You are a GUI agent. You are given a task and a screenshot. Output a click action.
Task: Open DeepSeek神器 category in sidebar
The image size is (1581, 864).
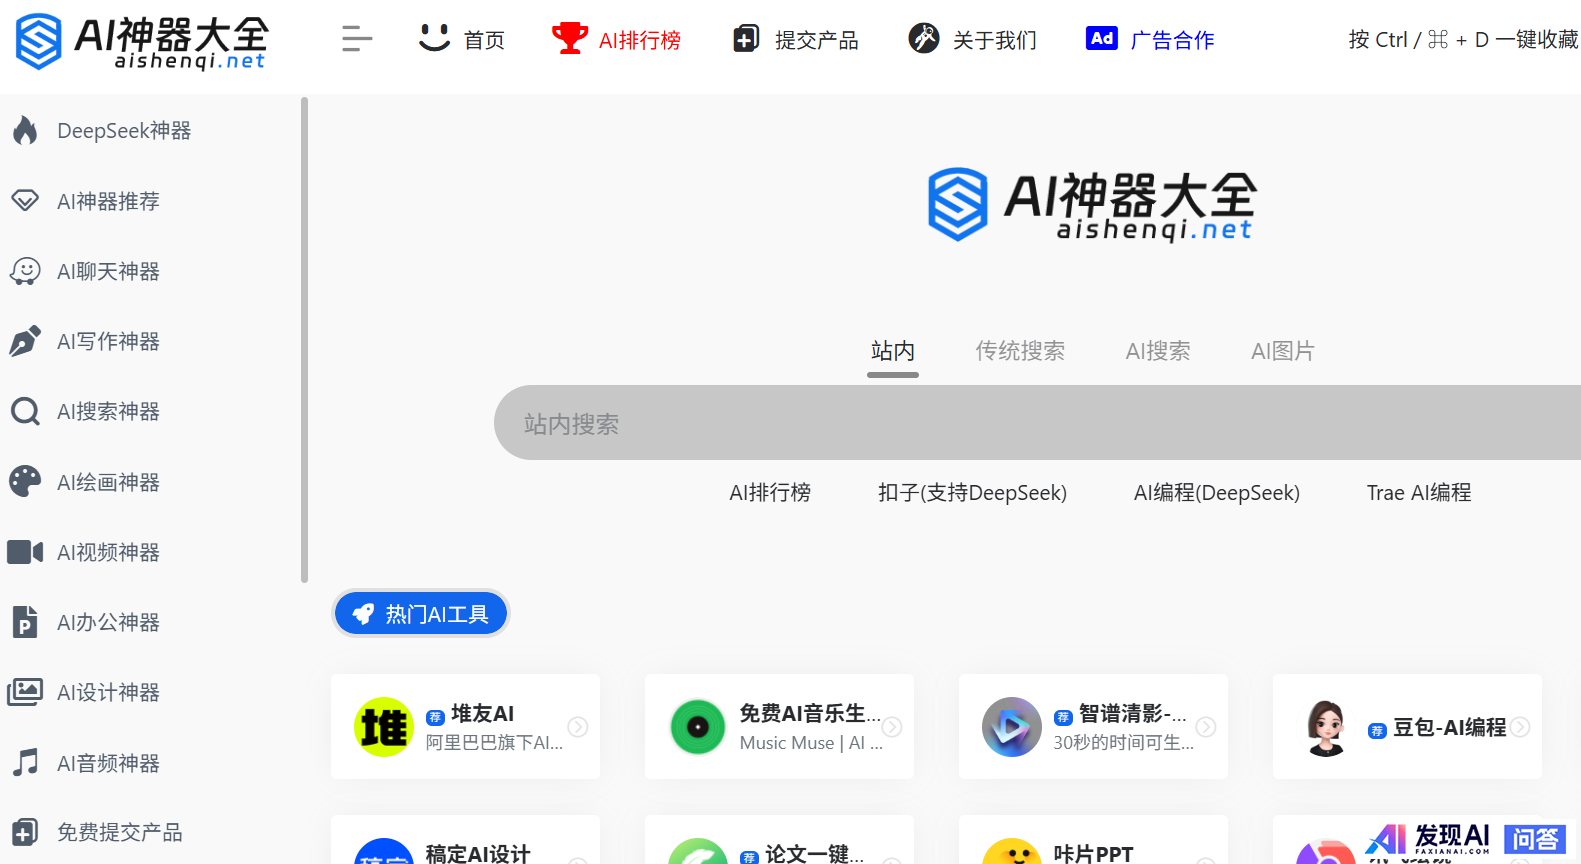tap(124, 131)
